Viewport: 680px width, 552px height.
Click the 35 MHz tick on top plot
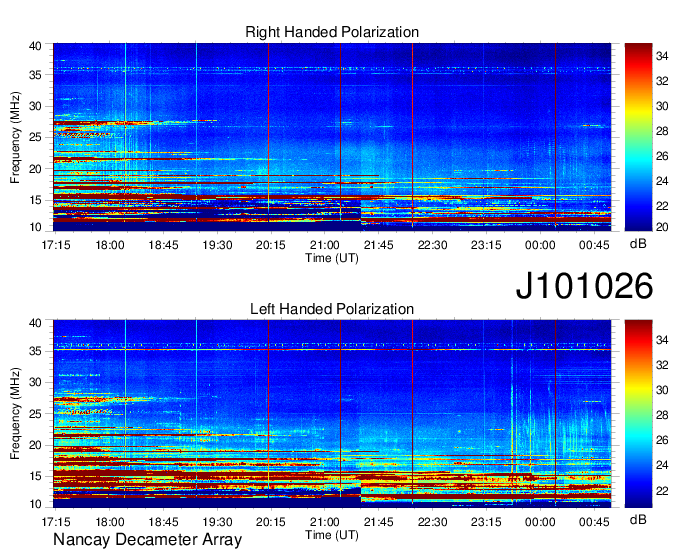pos(35,75)
